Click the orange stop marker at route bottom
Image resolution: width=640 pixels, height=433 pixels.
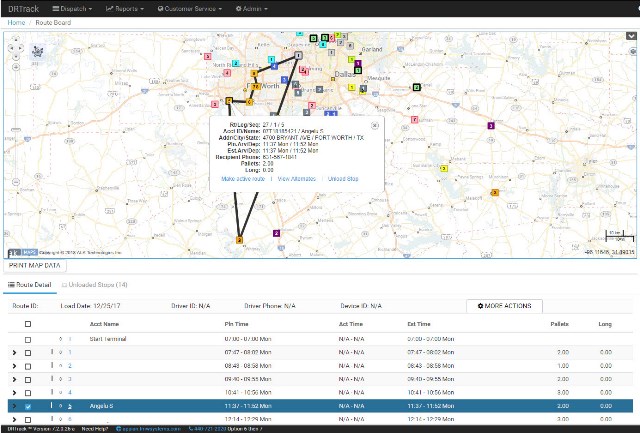[239, 240]
